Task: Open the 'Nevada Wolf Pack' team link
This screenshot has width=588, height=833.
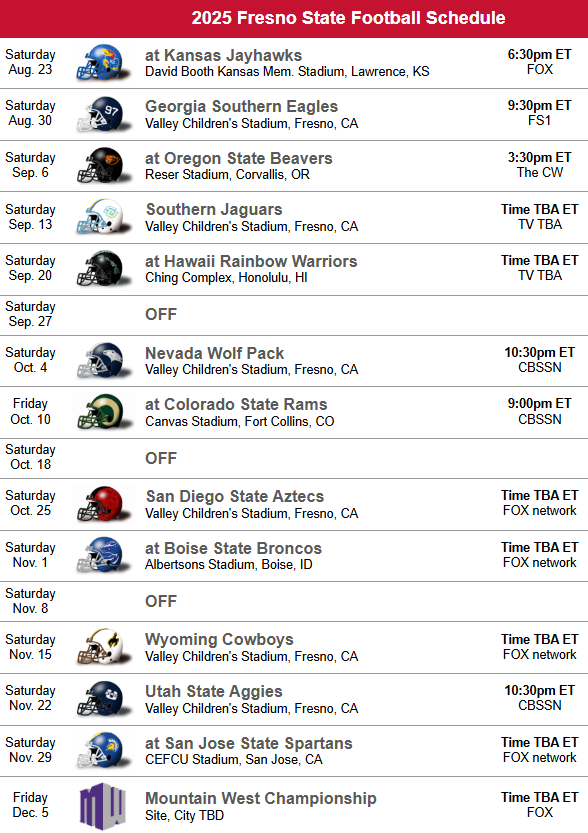Action: tap(215, 353)
